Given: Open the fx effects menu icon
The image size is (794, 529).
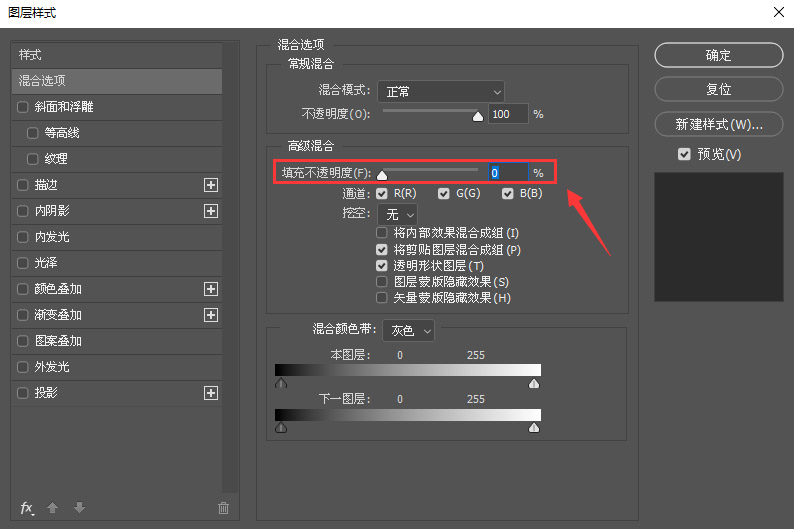Looking at the screenshot, I should 27,508.
